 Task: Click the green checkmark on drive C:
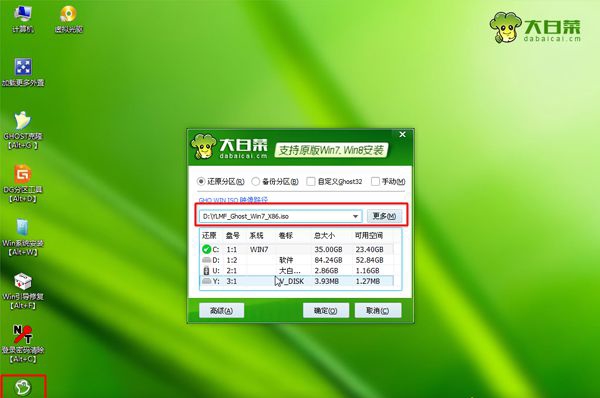coord(207,249)
